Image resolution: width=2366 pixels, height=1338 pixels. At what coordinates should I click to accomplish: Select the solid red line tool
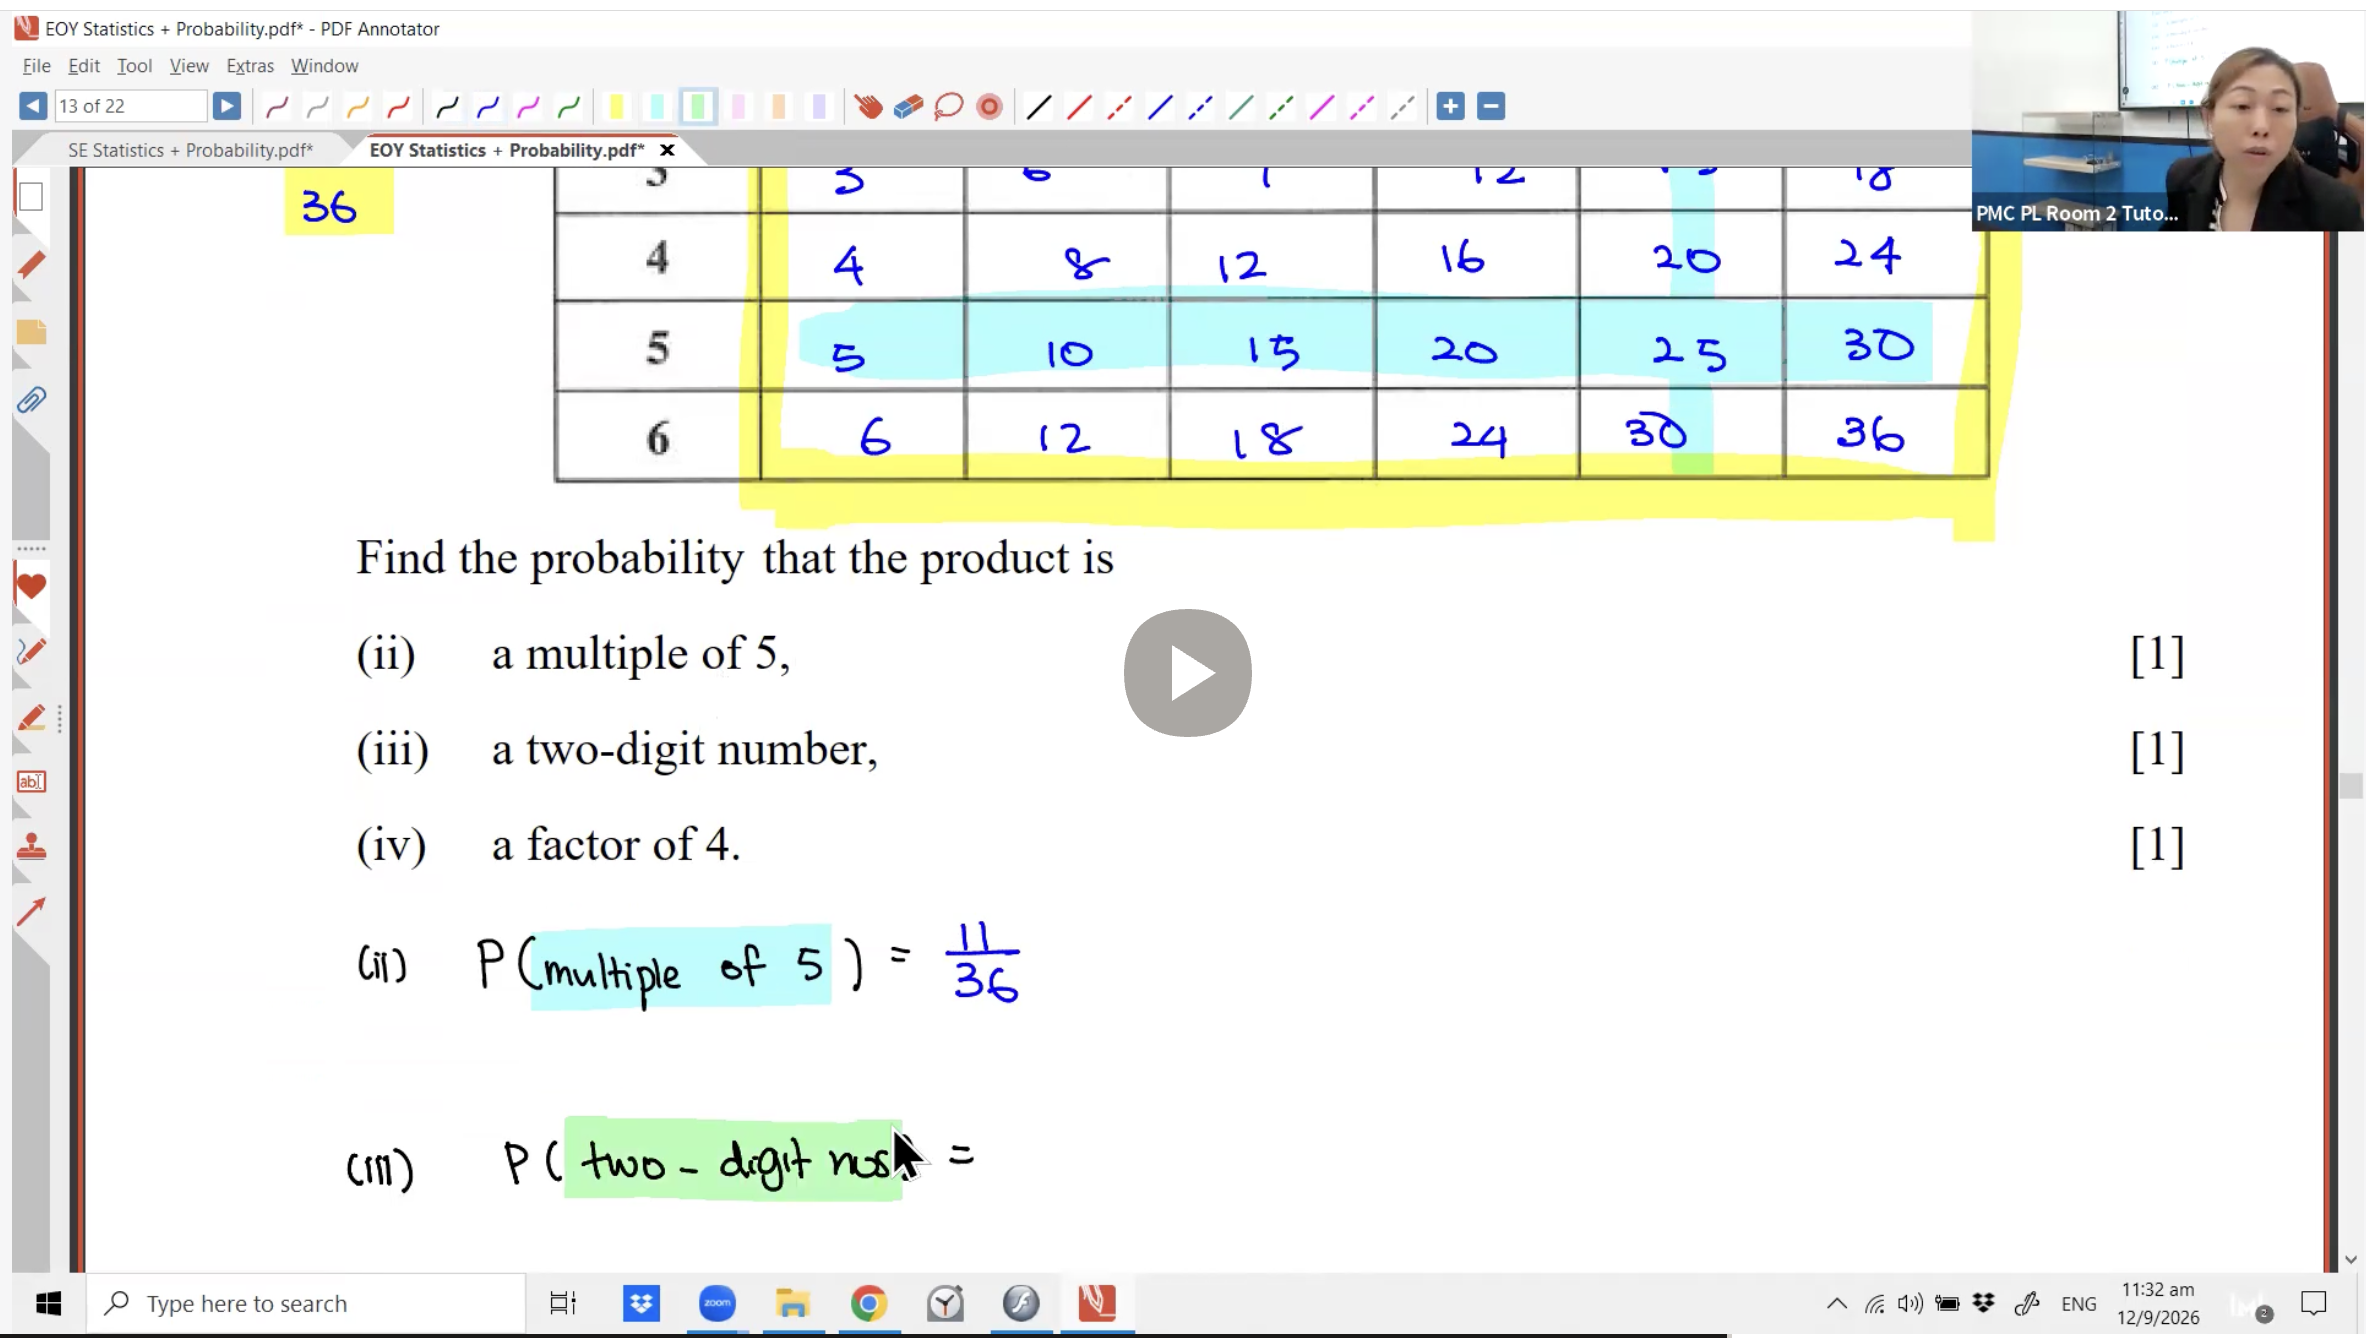coord(1079,106)
